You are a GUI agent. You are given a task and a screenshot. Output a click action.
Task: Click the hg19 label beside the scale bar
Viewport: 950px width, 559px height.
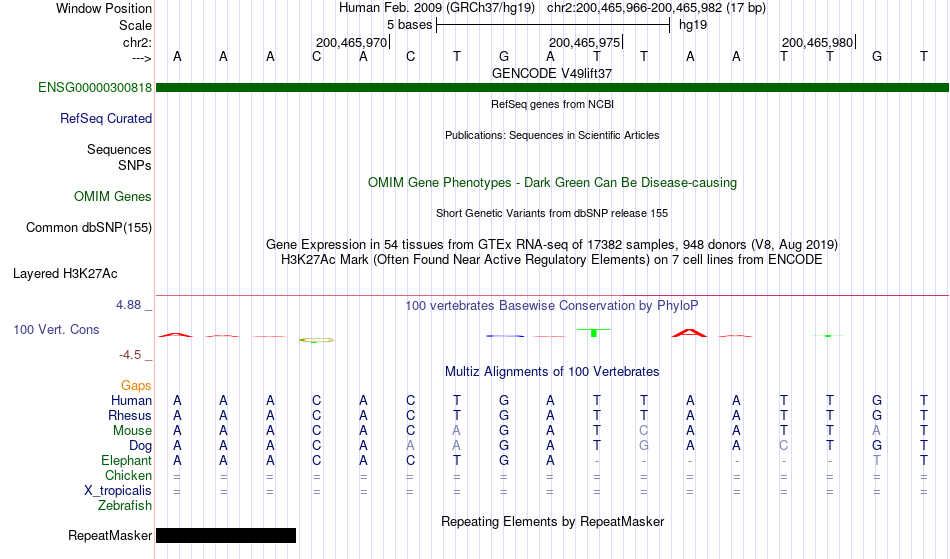[693, 25]
